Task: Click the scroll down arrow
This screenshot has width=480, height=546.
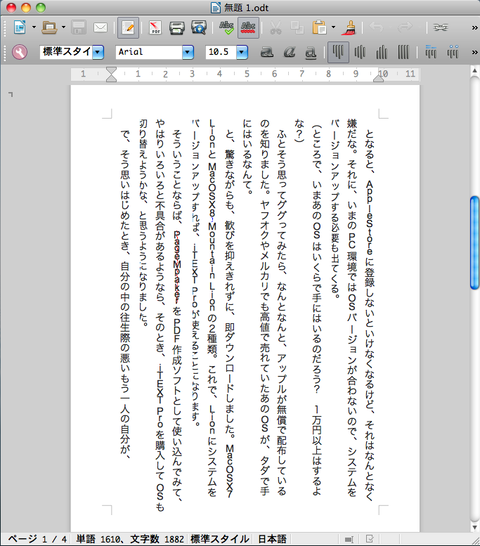Action: click(474, 527)
